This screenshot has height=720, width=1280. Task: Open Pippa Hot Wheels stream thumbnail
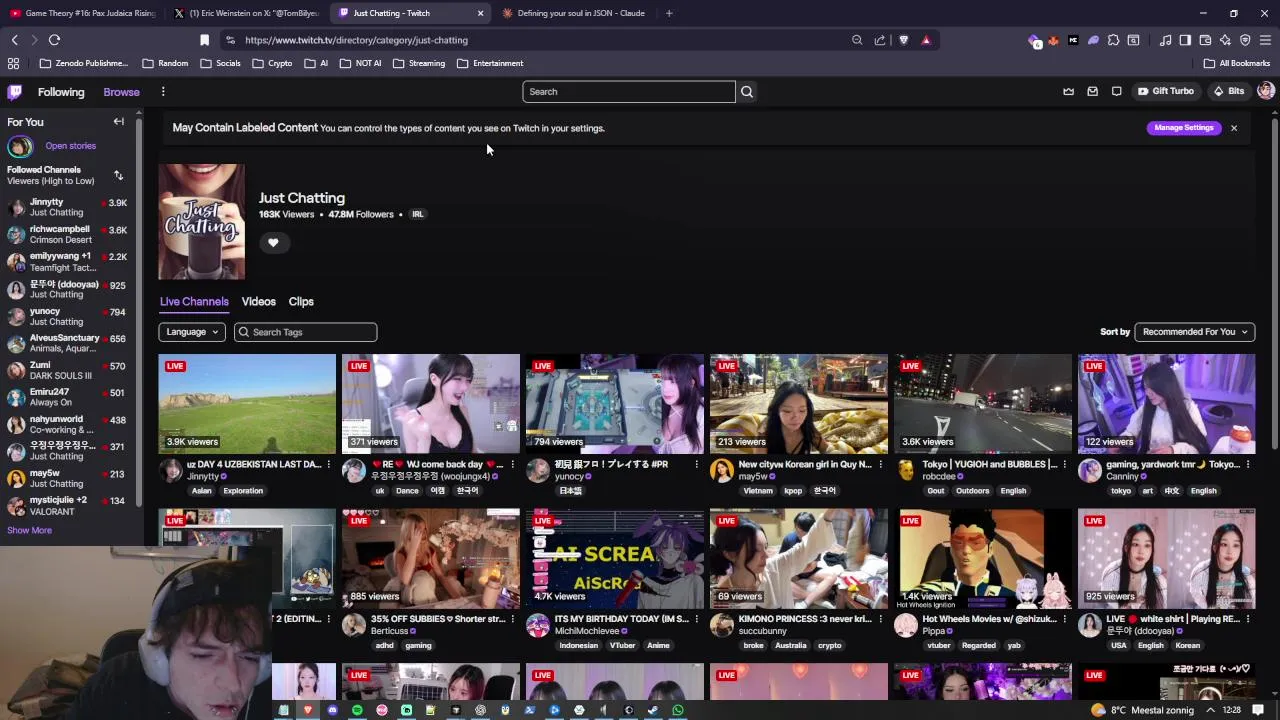click(x=983, y=558)
